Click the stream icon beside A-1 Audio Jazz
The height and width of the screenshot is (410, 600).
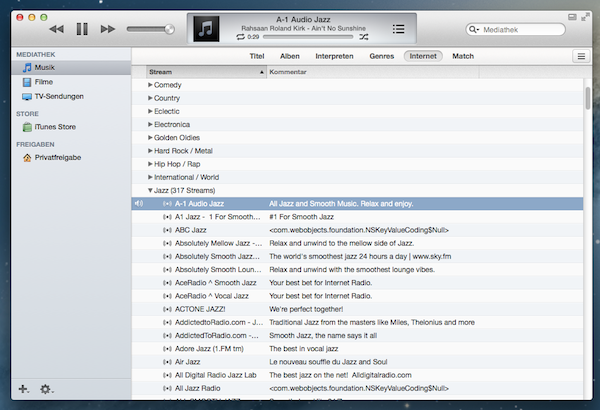click(x=167, y=204)
